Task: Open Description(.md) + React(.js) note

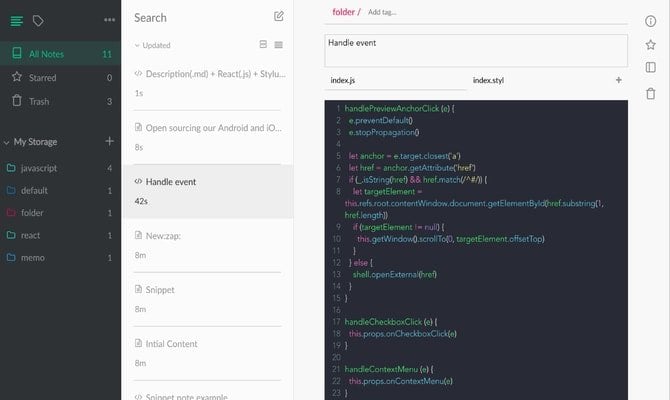Action: tap(208, 83)
